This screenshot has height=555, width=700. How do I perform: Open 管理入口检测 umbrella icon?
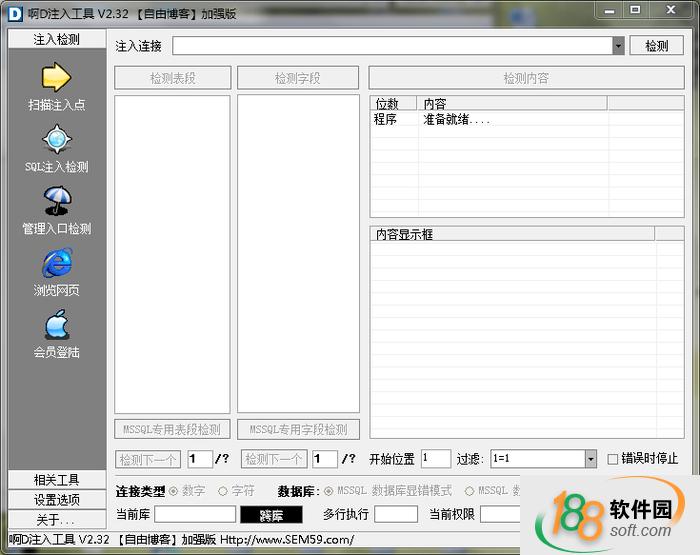pyautogui.click(x=56, y=201)
